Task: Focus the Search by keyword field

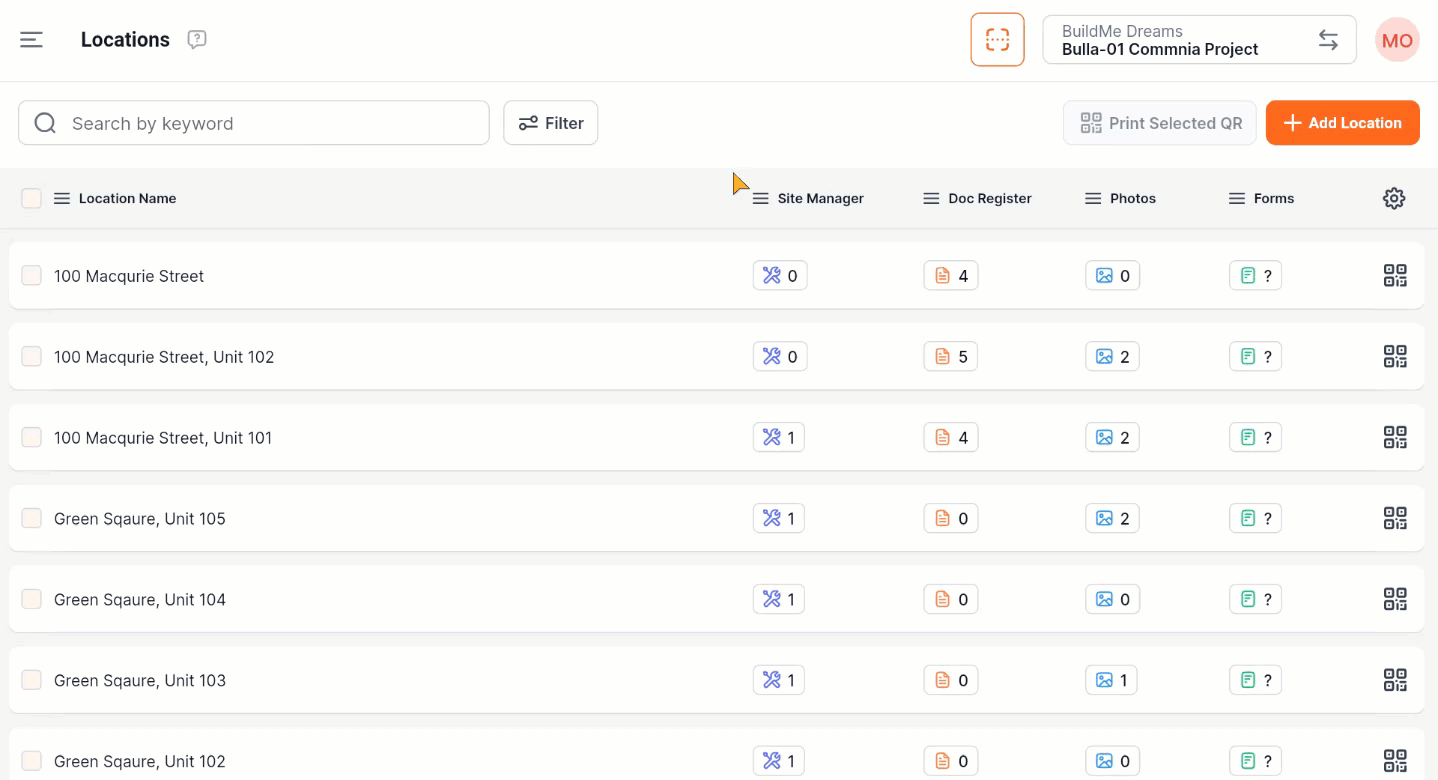Action: click(254, 123)
